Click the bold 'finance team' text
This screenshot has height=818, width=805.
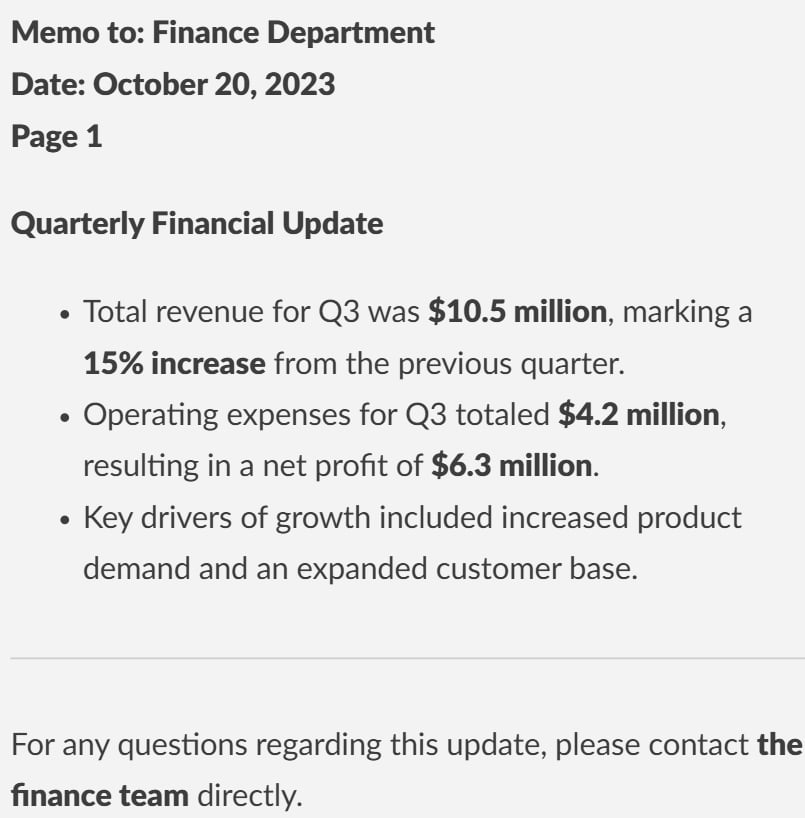100,796
